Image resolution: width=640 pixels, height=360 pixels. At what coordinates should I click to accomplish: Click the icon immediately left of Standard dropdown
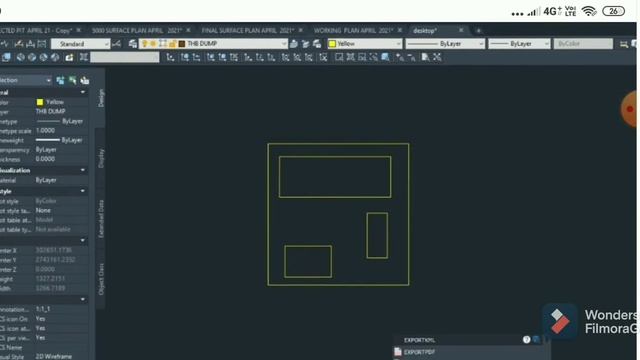[x=42, y=44]
